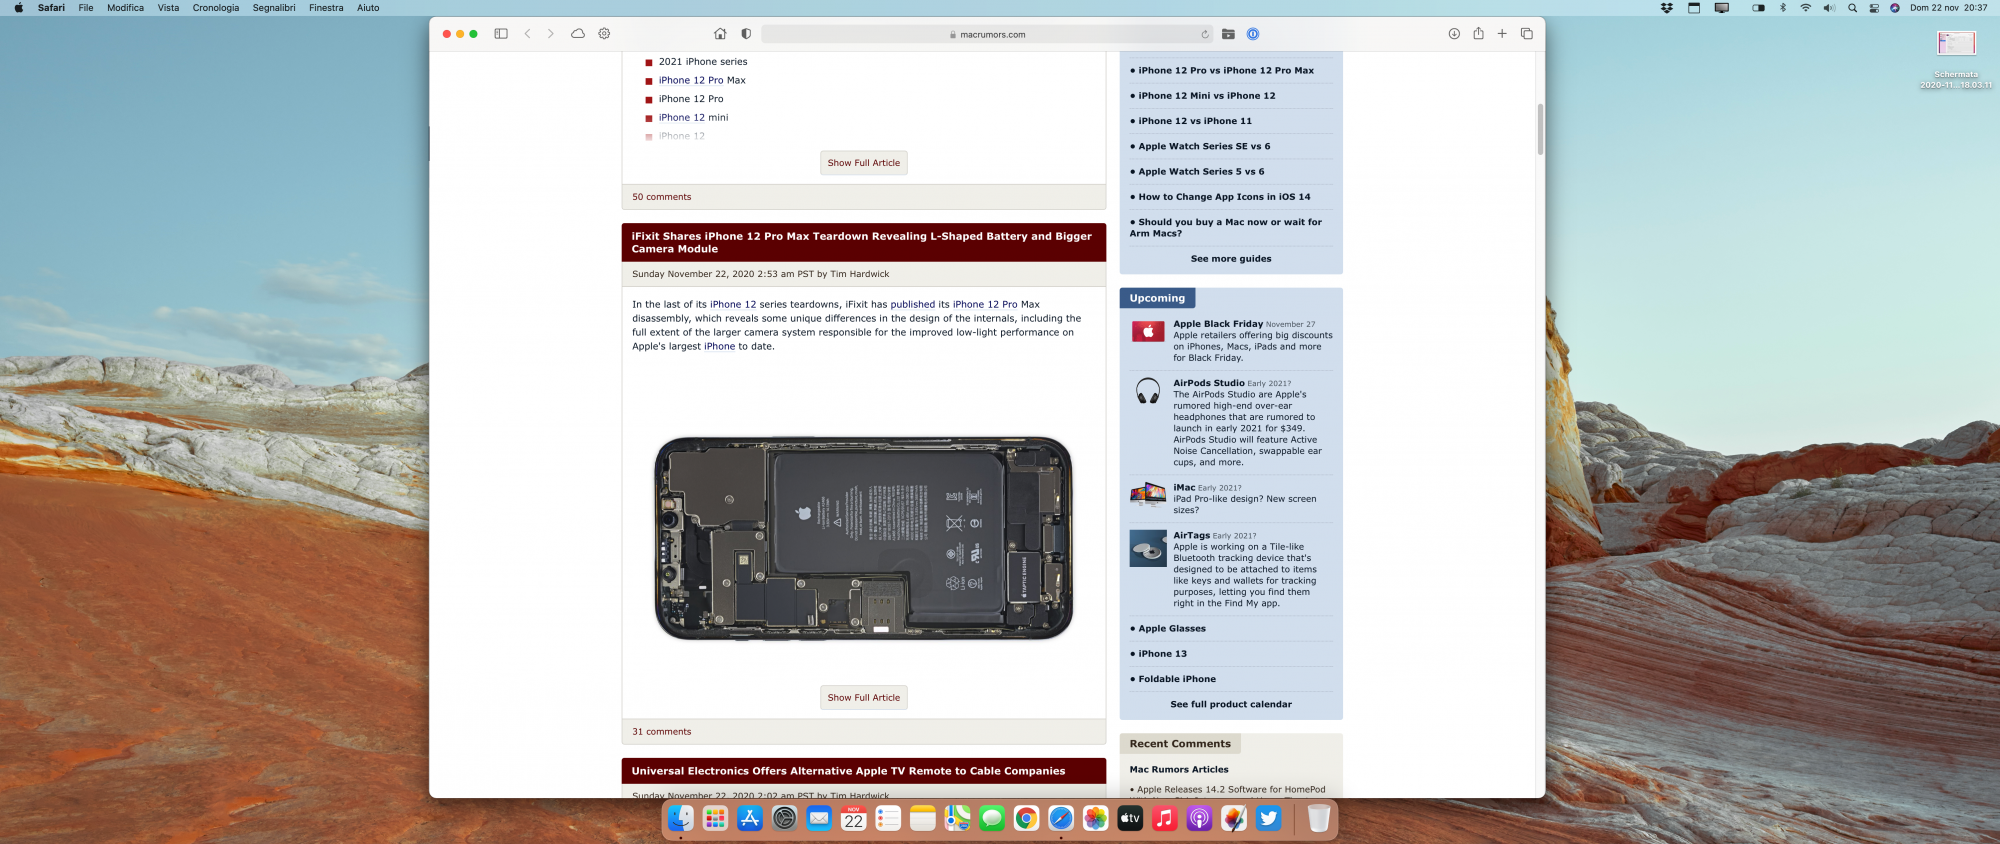Open the Aiuto menu
The height and width of the screenshot is (844, 2000).
[x=368, y=8]
